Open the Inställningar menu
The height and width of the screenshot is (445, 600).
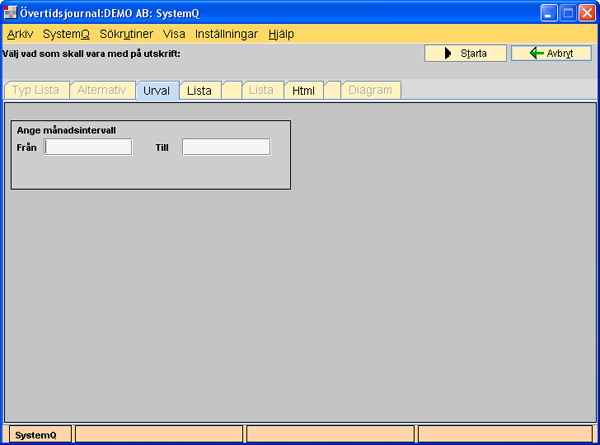(x=227, y=34)
